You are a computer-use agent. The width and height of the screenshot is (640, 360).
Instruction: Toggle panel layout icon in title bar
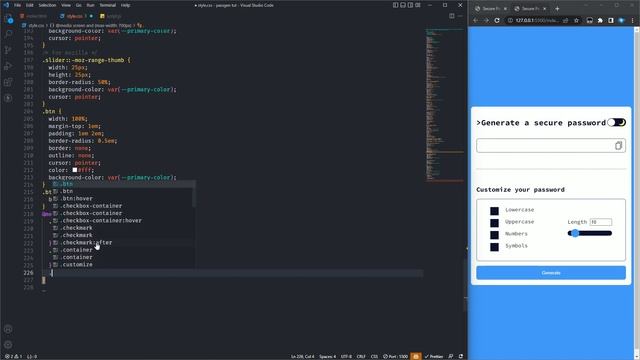click(x=403, y=5)
